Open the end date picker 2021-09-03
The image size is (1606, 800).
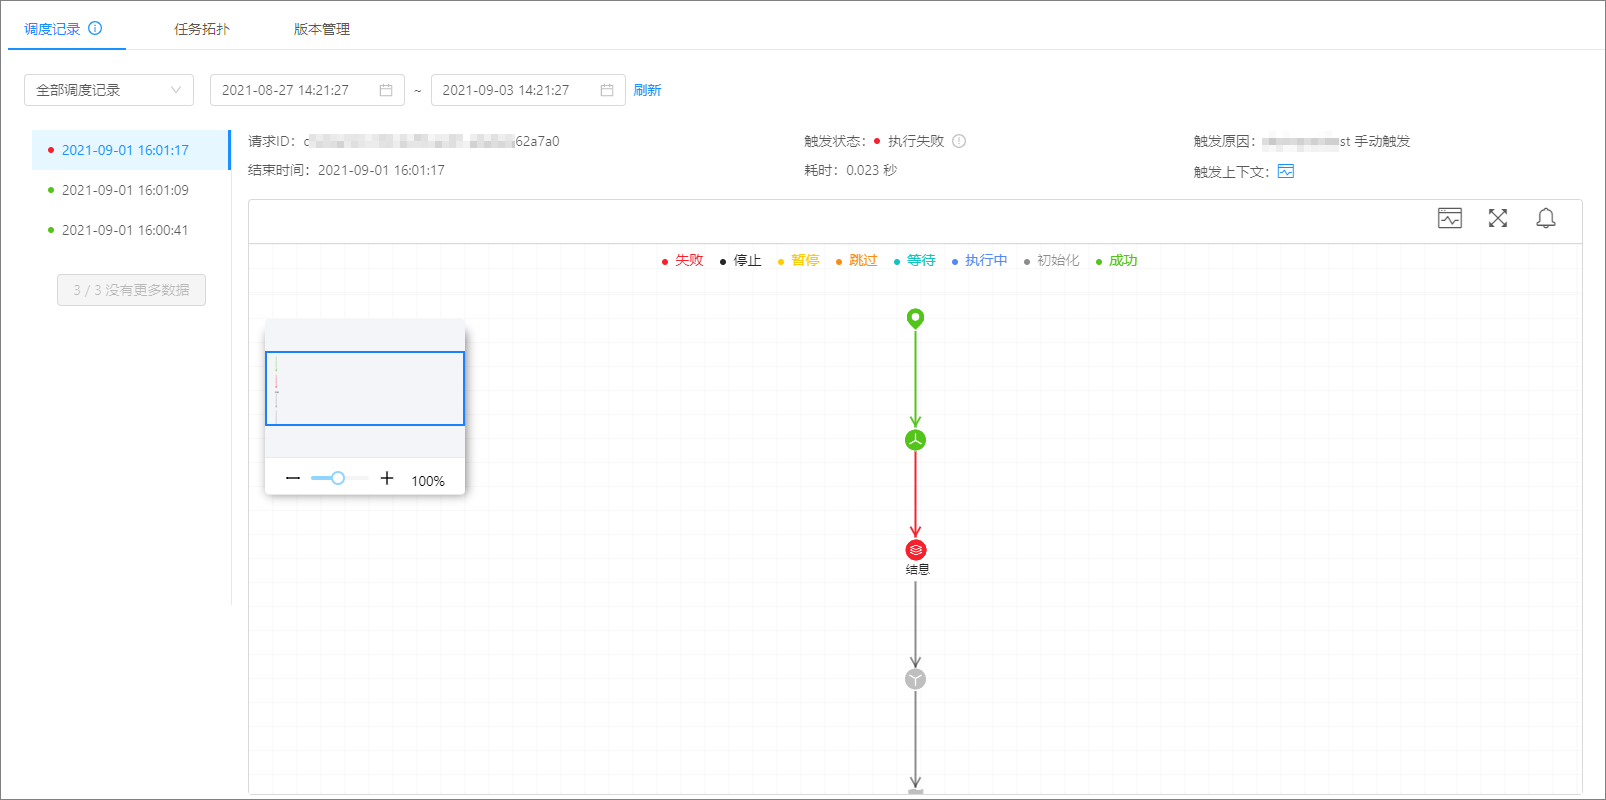[x=528, y=90]
